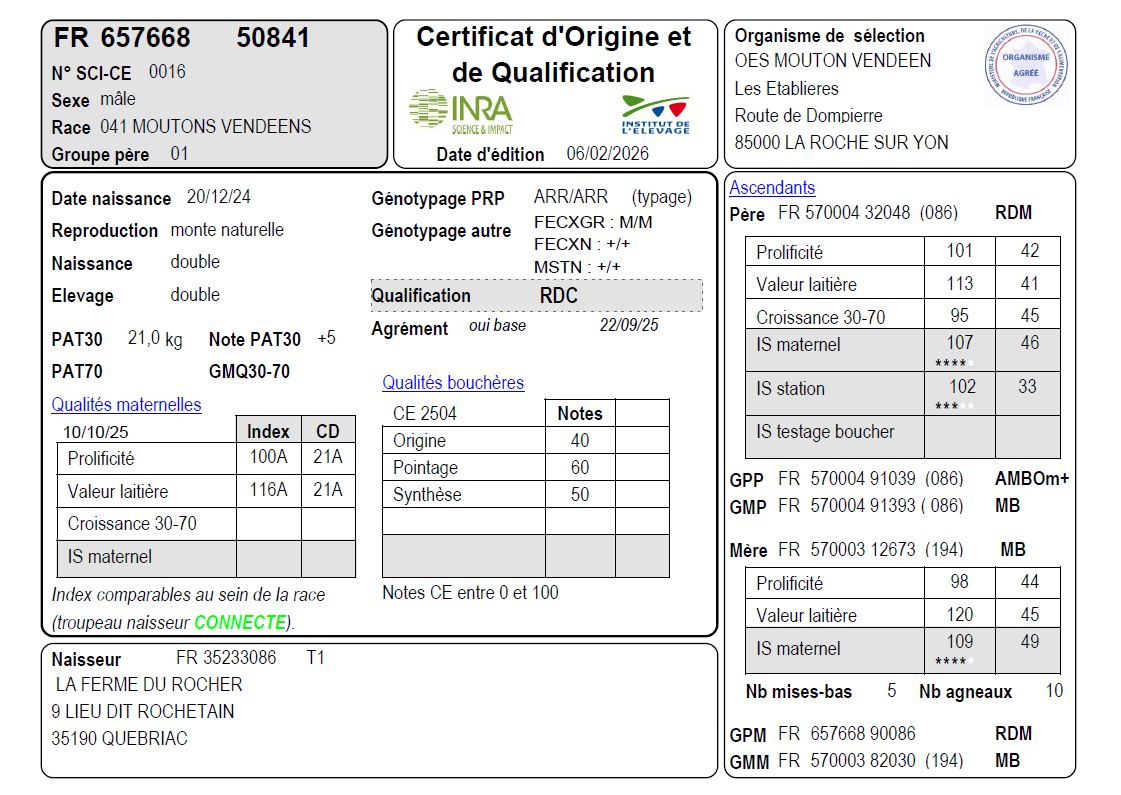Image resolution: width=1121 pixels, height=795 pixels.
Task: Open the Qualités maternelles link
Action: 126,405
